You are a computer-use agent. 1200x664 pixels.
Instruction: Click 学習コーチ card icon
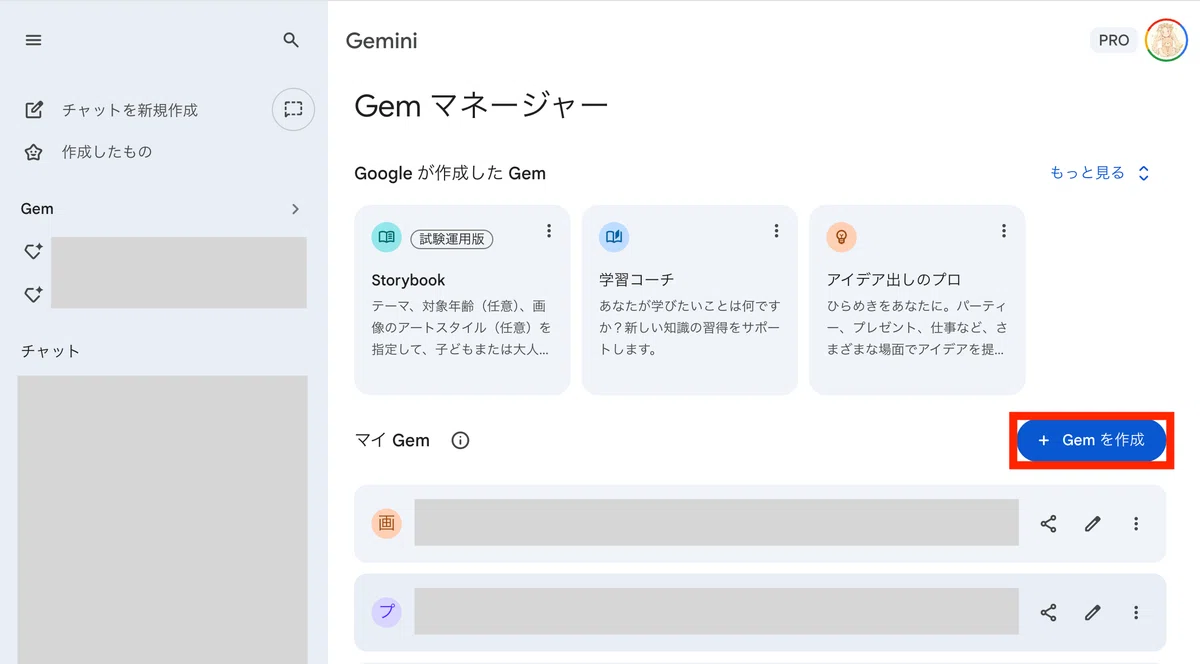(614, 237)
